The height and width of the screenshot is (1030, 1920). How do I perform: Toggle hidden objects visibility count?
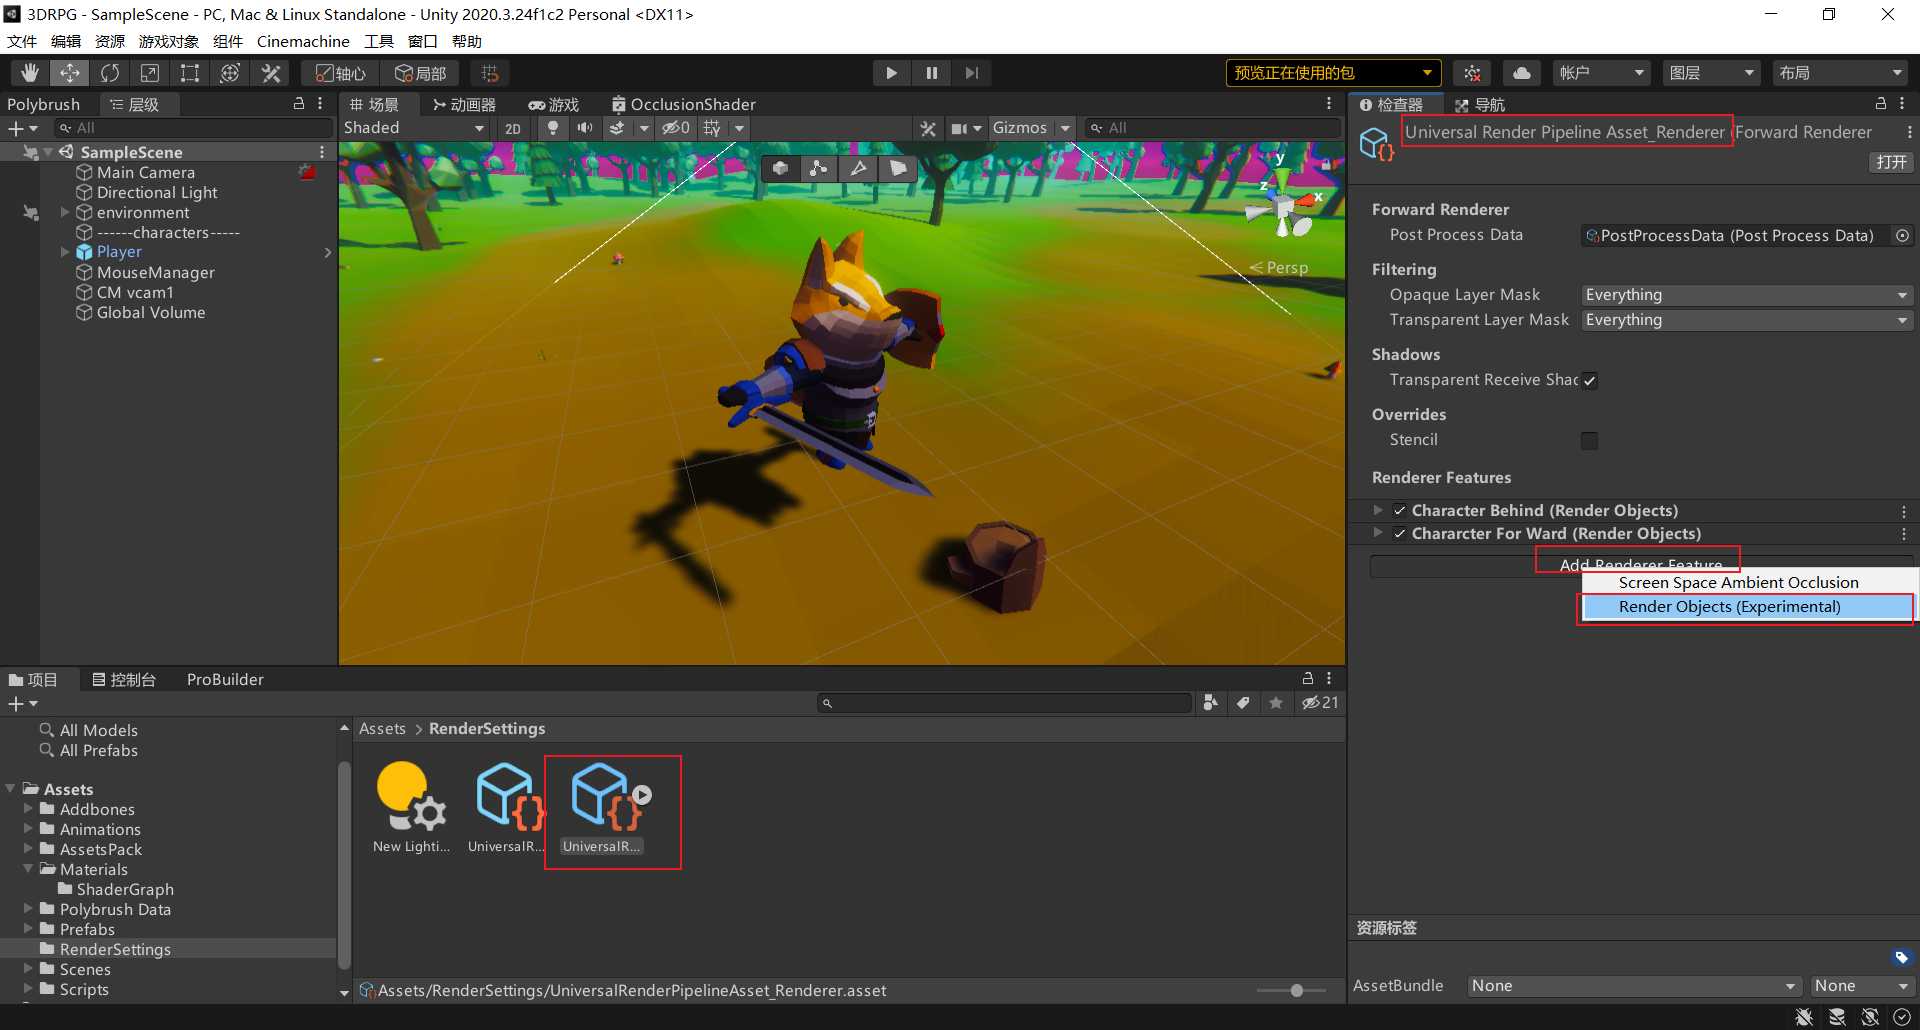[676, 128]
